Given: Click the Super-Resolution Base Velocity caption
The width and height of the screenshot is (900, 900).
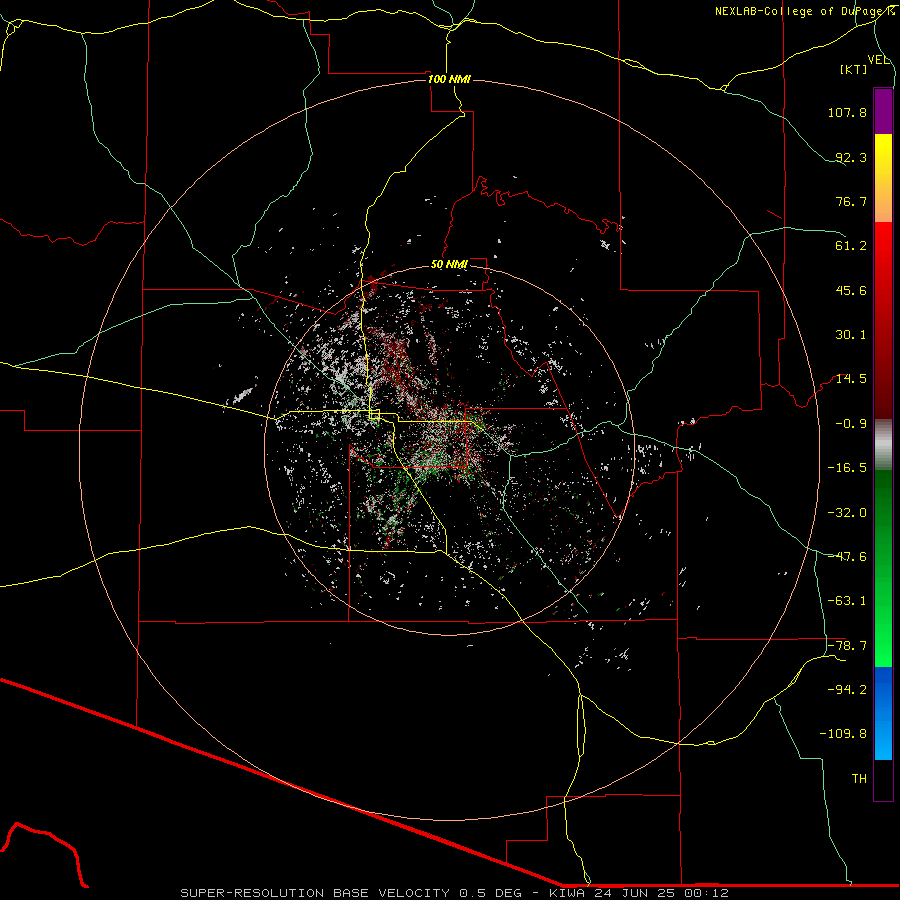Looking at the screenshot, I should pos(454,893).
